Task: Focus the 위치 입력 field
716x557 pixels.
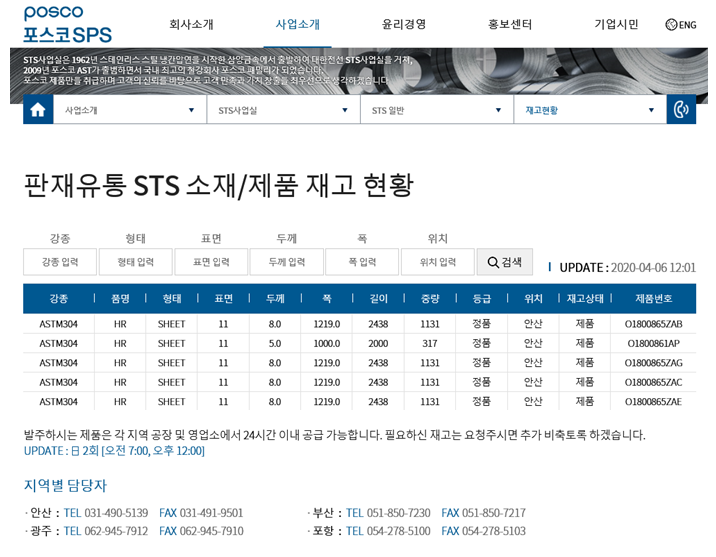Action: point(438,262)
